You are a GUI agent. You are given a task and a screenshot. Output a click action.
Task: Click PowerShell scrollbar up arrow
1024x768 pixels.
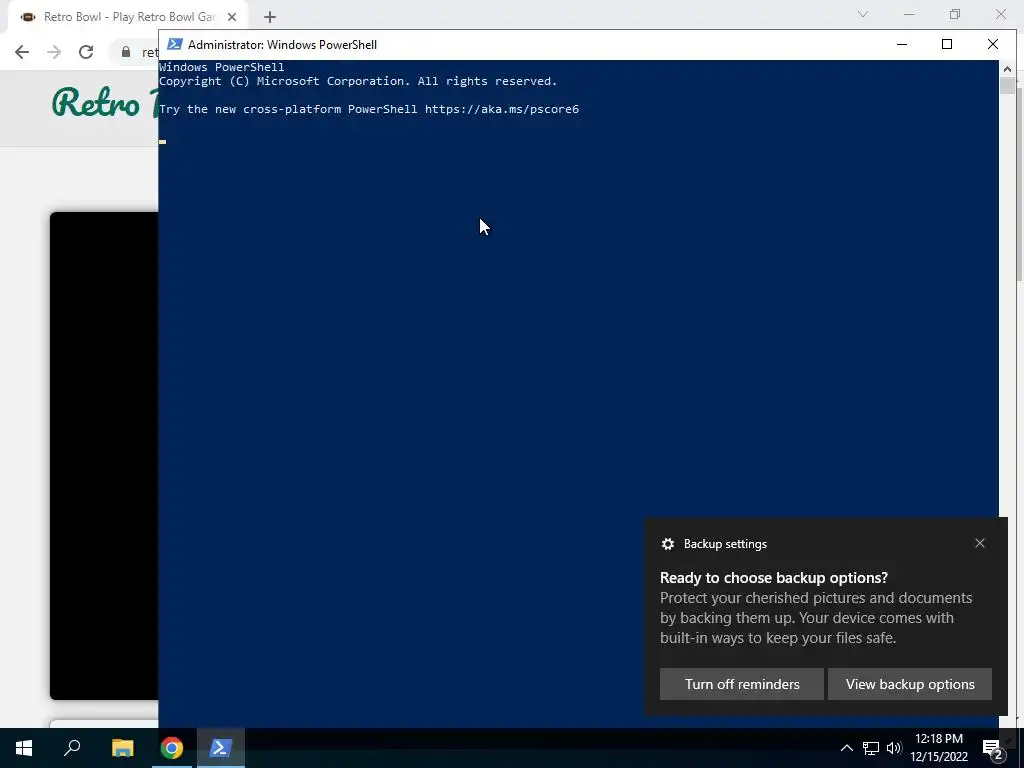(1007, 68)
